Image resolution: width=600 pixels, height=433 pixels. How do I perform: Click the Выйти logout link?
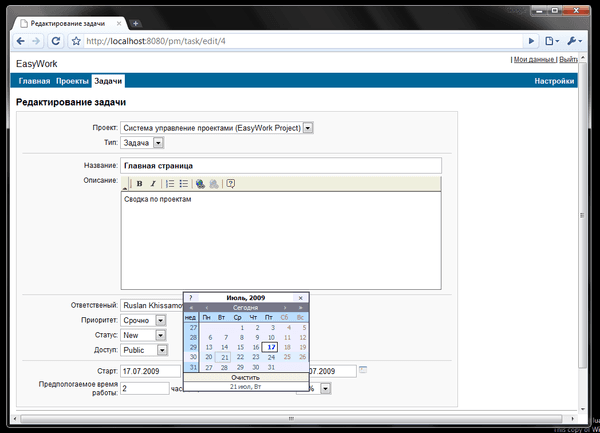point(569,60)
